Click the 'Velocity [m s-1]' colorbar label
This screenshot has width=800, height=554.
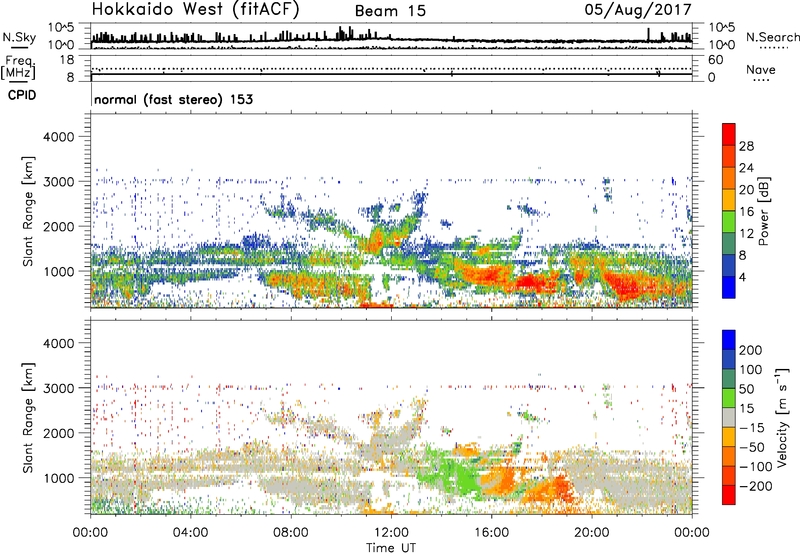tap(781, 417)
